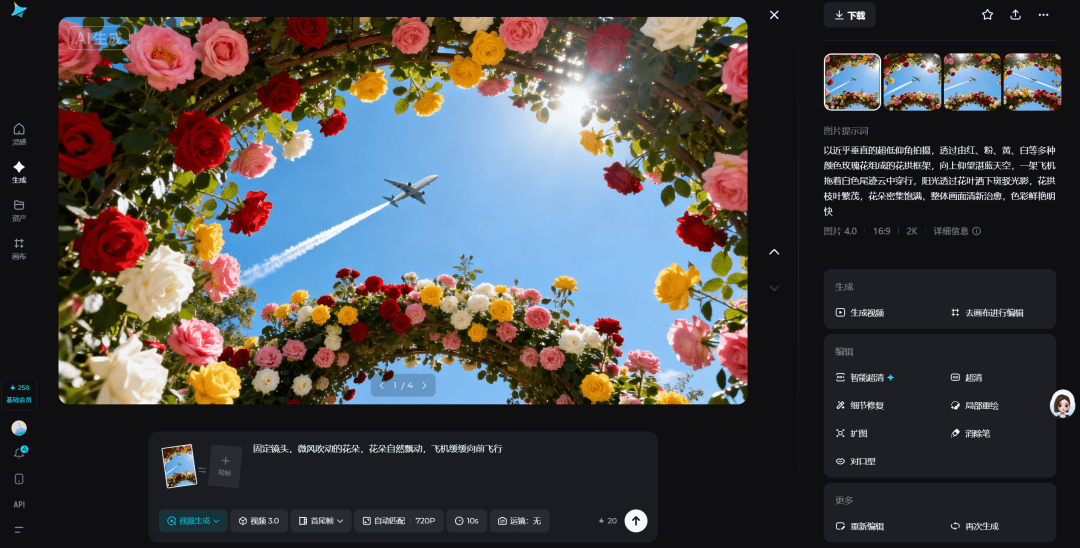Open the 10s duration selector

pos(466,521)
